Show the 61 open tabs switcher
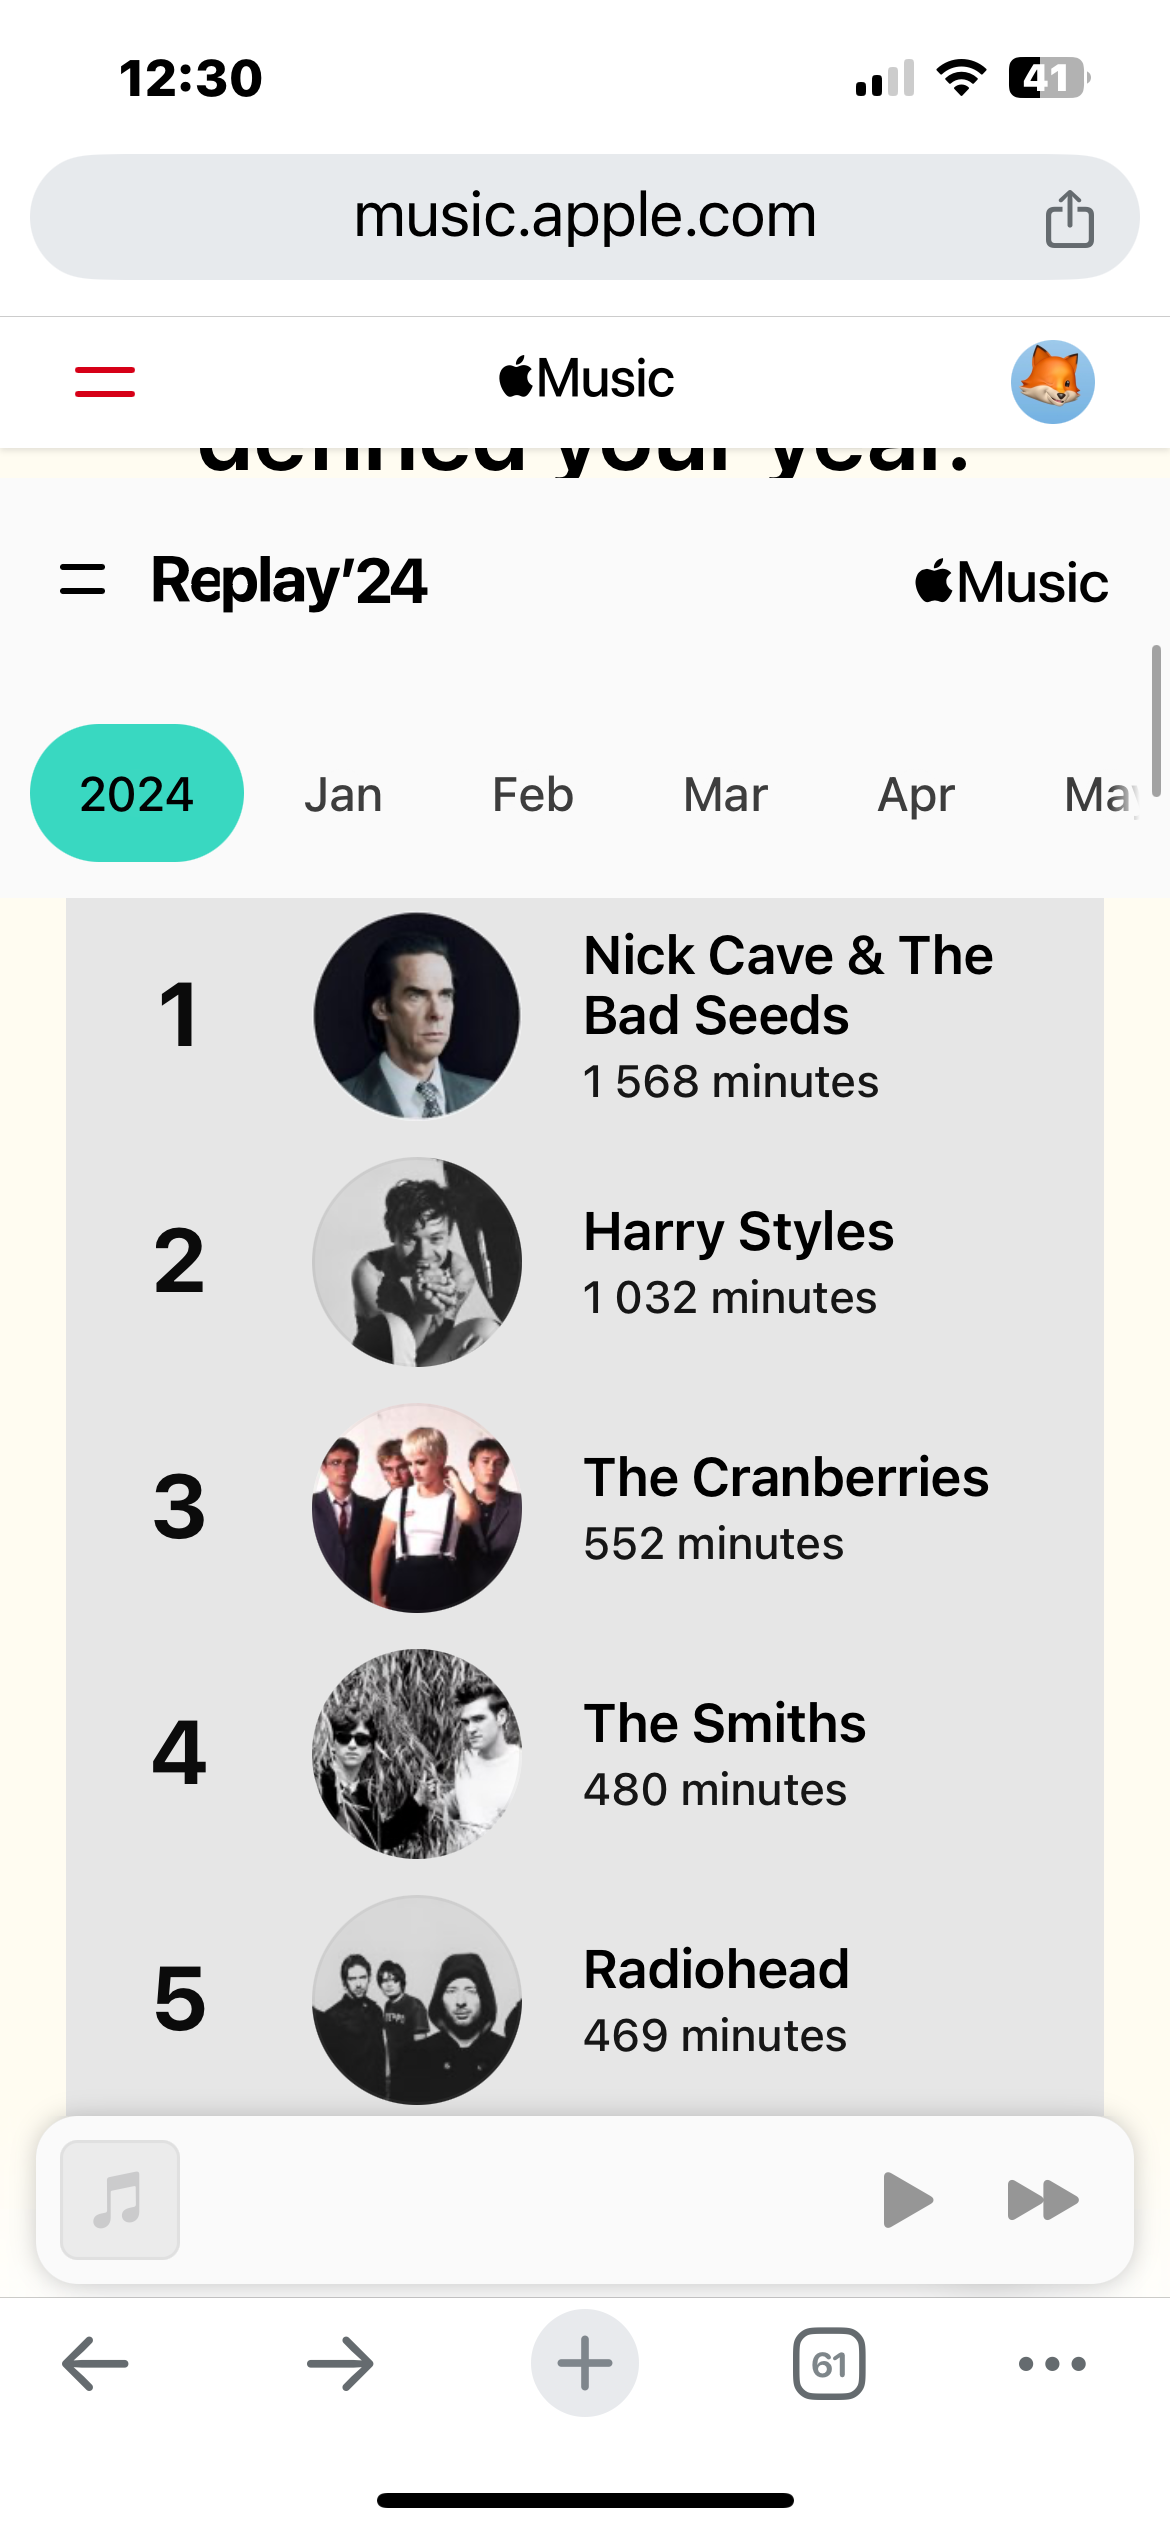 point(829,2364)
